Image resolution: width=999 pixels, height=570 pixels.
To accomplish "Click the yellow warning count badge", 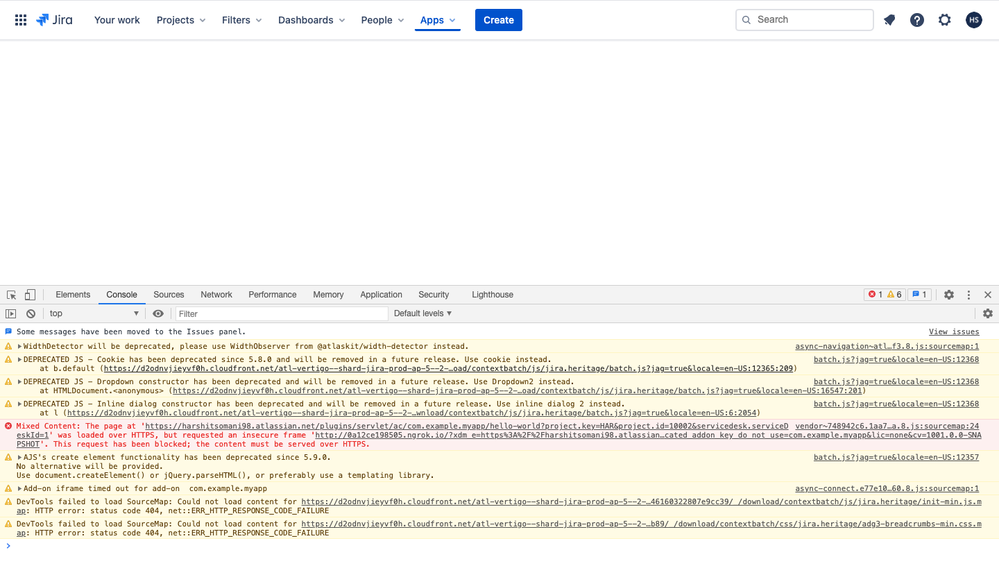I will pyautogui.click(x=895, y=294).
